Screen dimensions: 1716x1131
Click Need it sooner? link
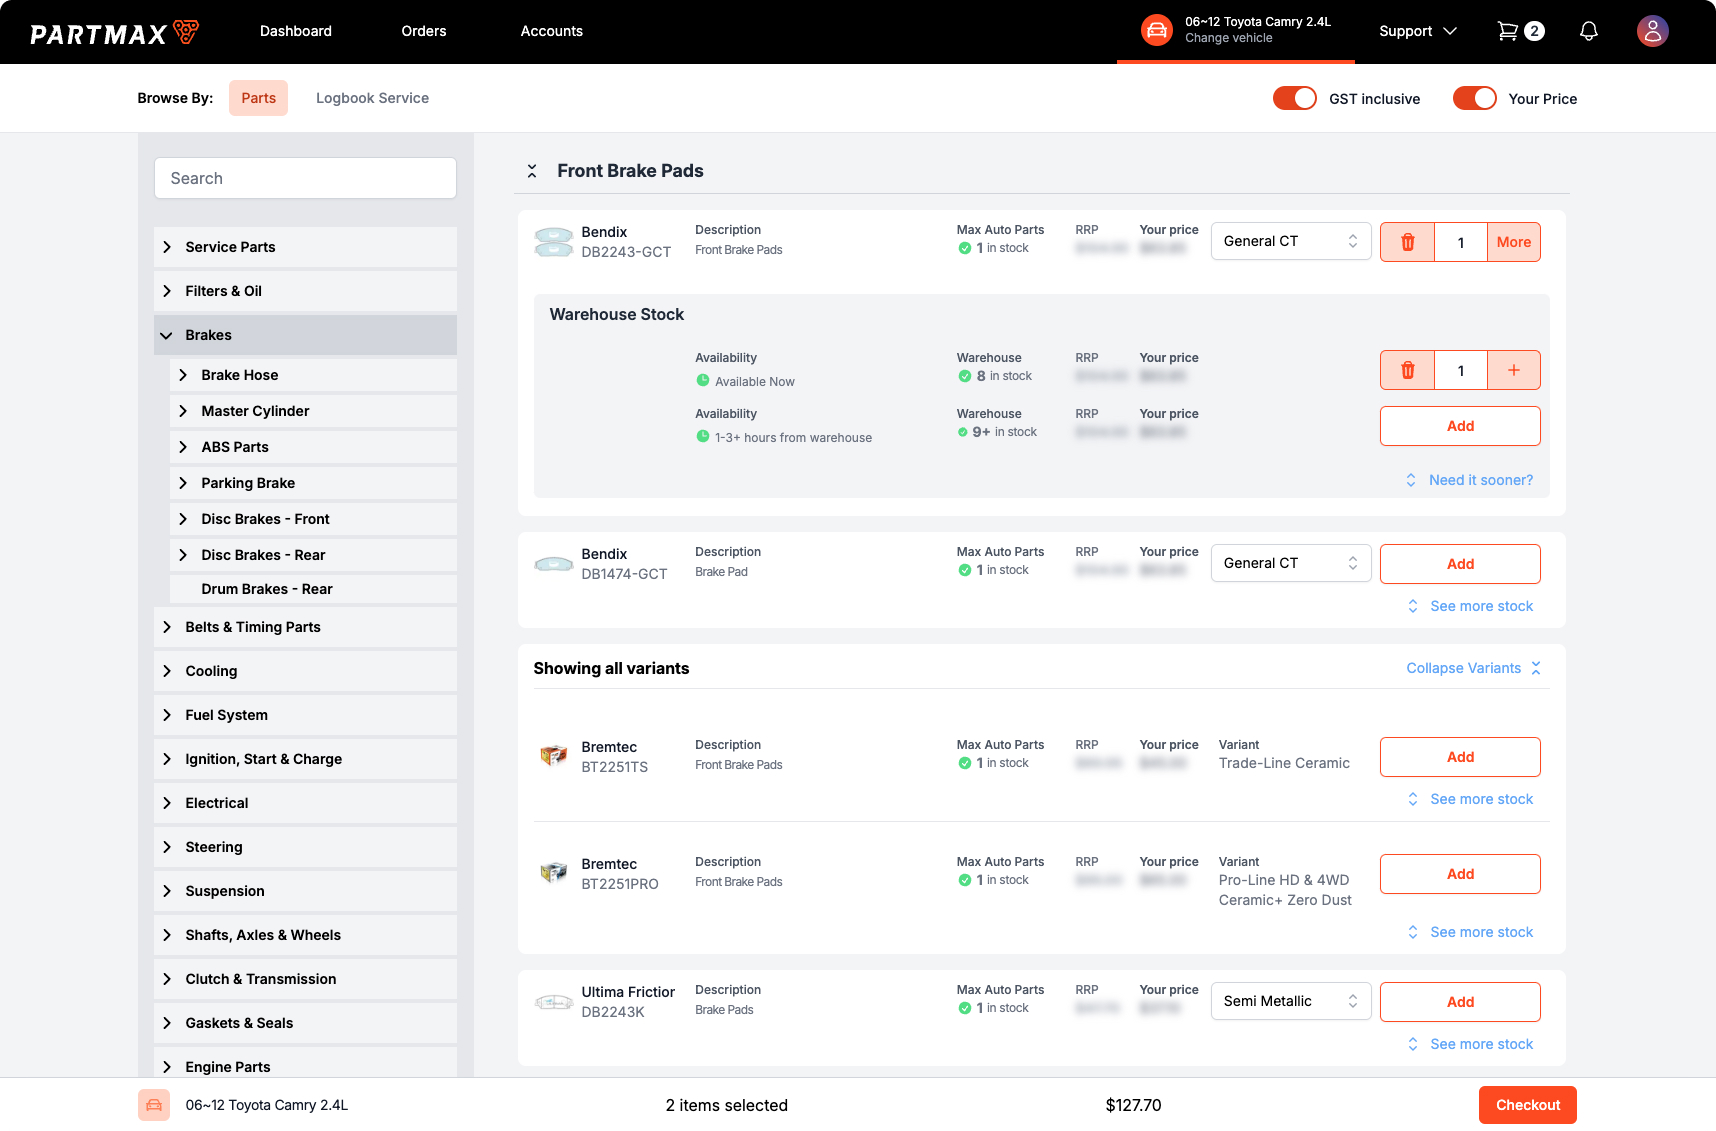click(x=1480, y=480)
